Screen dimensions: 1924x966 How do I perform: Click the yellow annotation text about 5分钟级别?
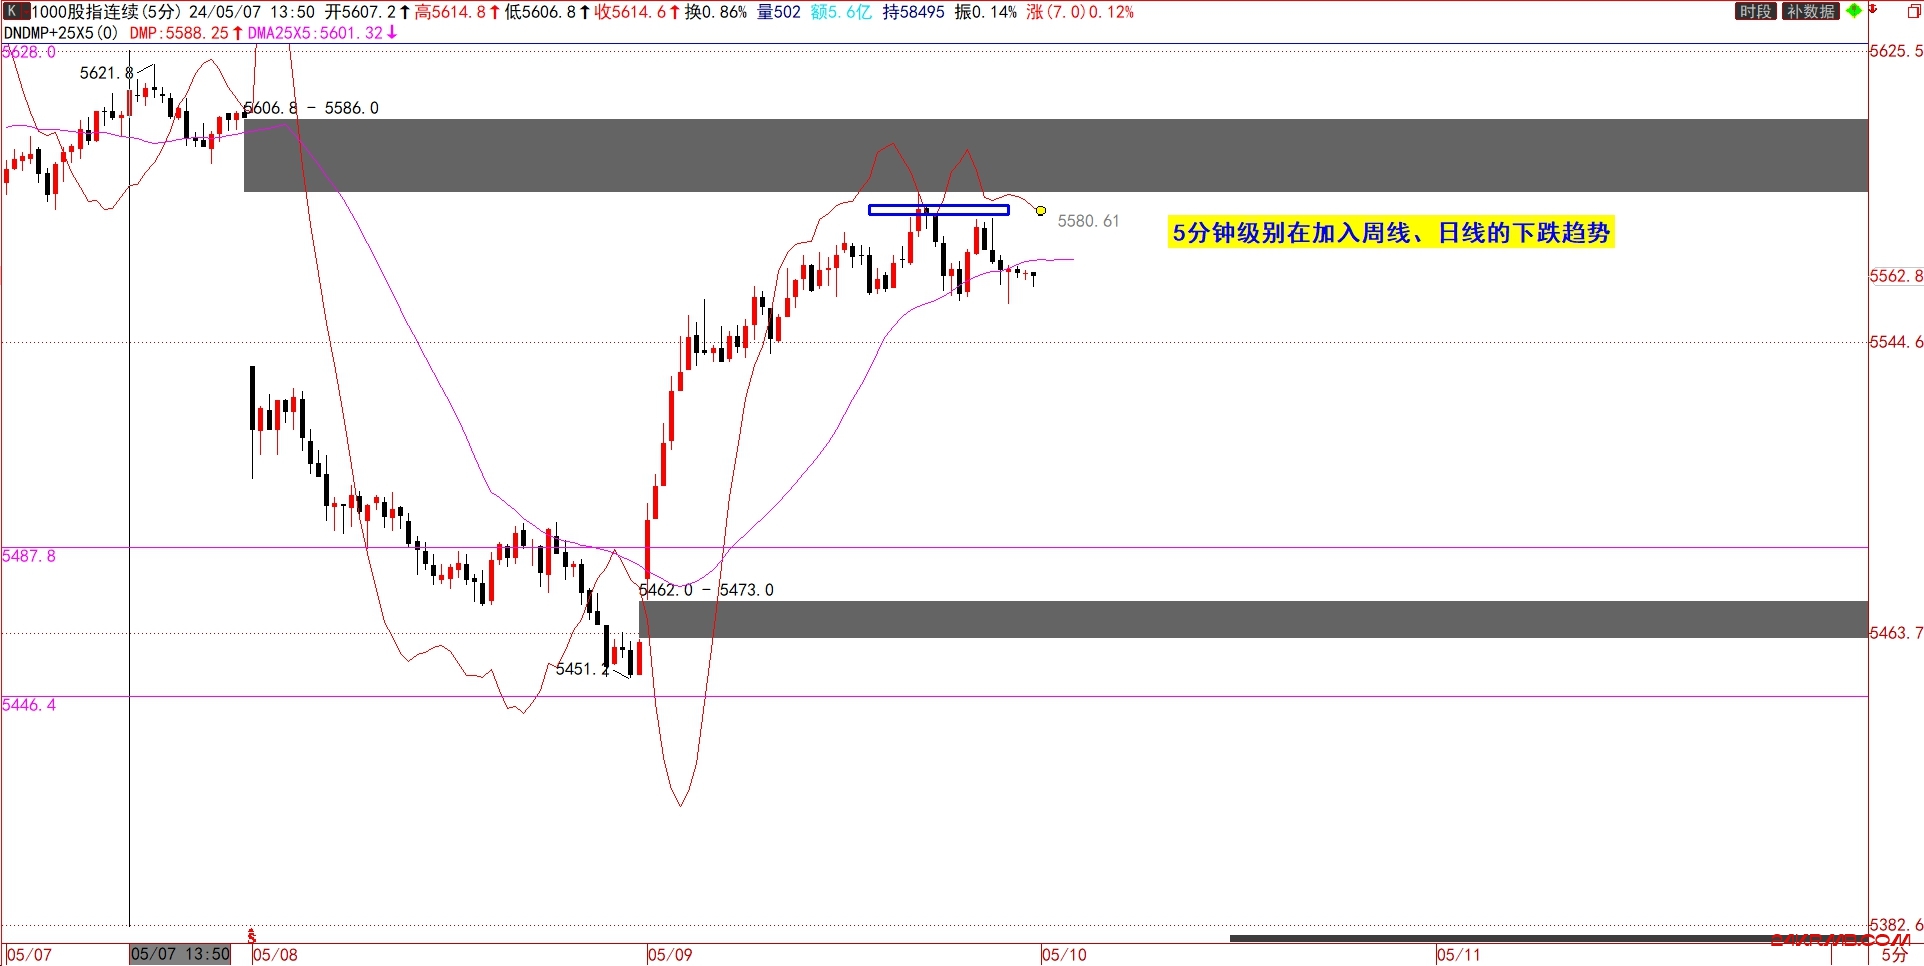1391,233
